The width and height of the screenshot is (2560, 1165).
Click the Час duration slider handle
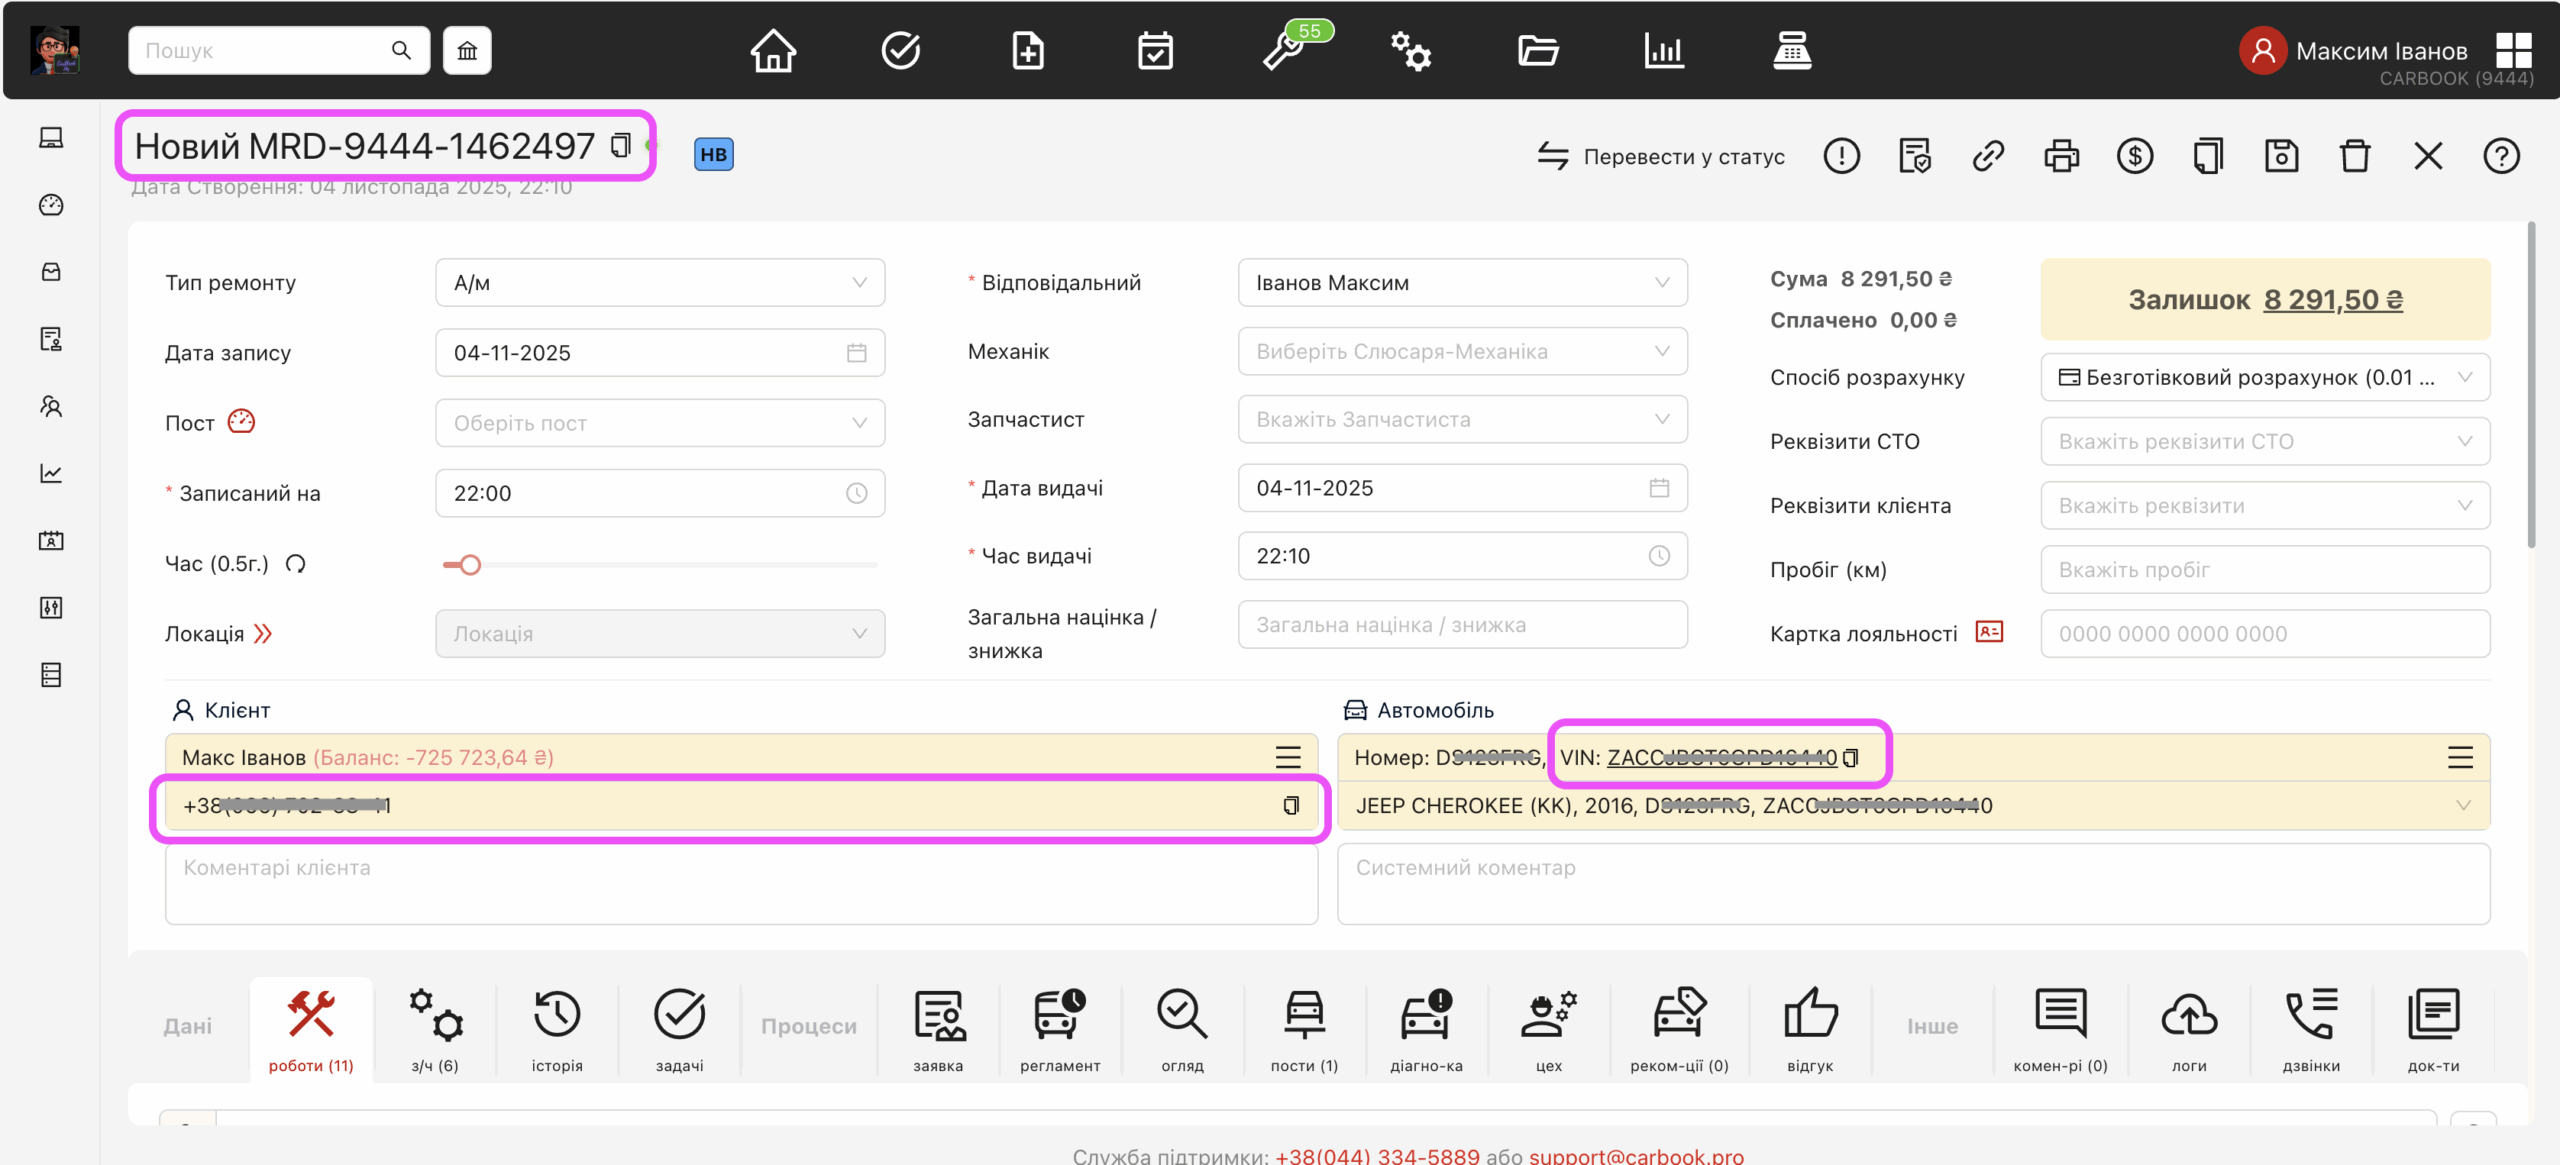pyautogui.click(x=470, y=565)
